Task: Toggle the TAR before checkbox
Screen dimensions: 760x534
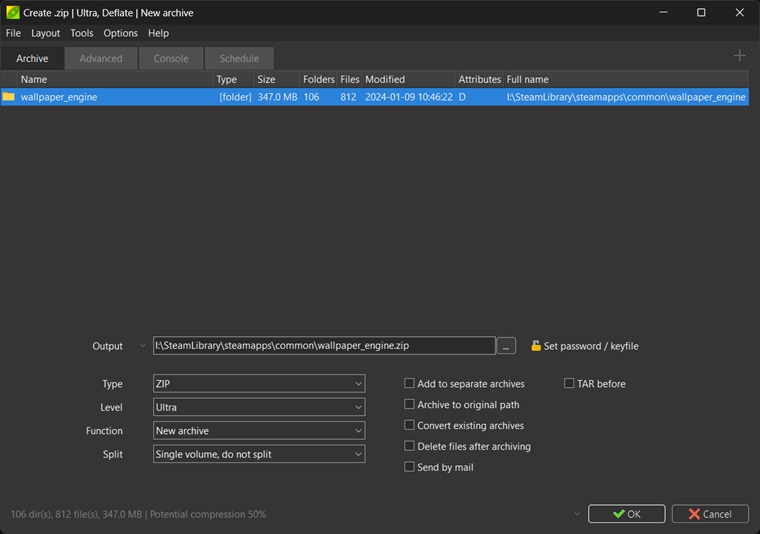Action: click(x=569, y=383)
